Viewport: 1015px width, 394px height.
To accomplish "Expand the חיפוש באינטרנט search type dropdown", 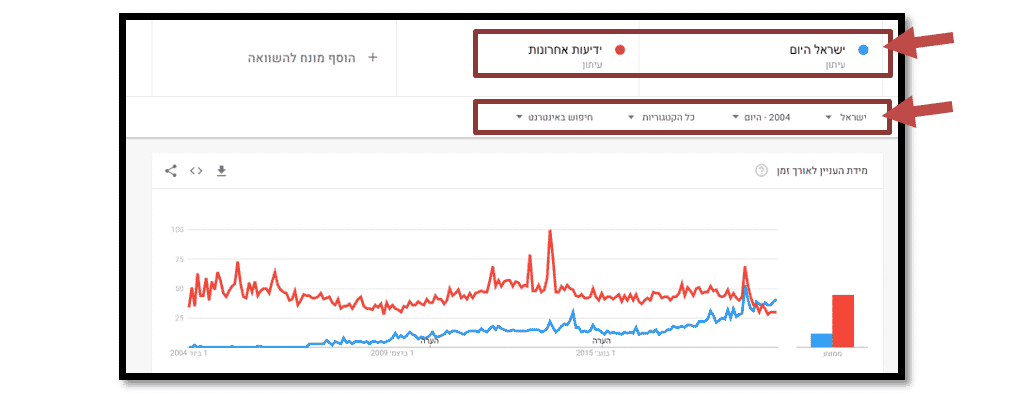I will [555, 118].
